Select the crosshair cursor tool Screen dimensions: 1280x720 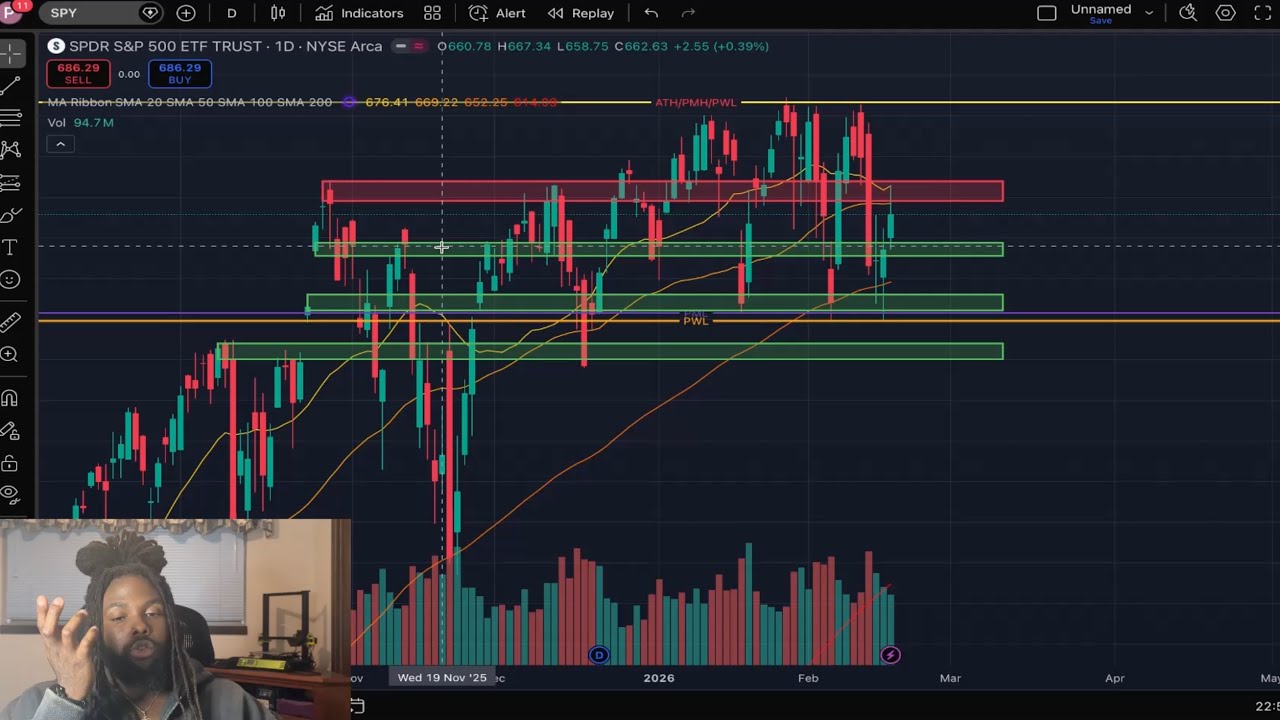pyautogui.click(x=11, y=53)
